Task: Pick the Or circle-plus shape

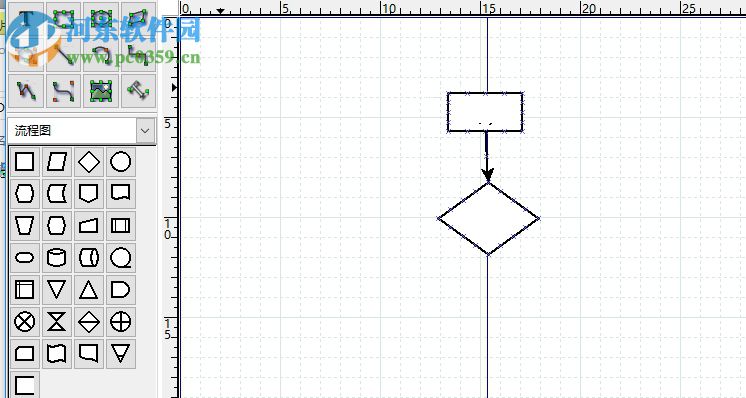Action: (120, 322)
